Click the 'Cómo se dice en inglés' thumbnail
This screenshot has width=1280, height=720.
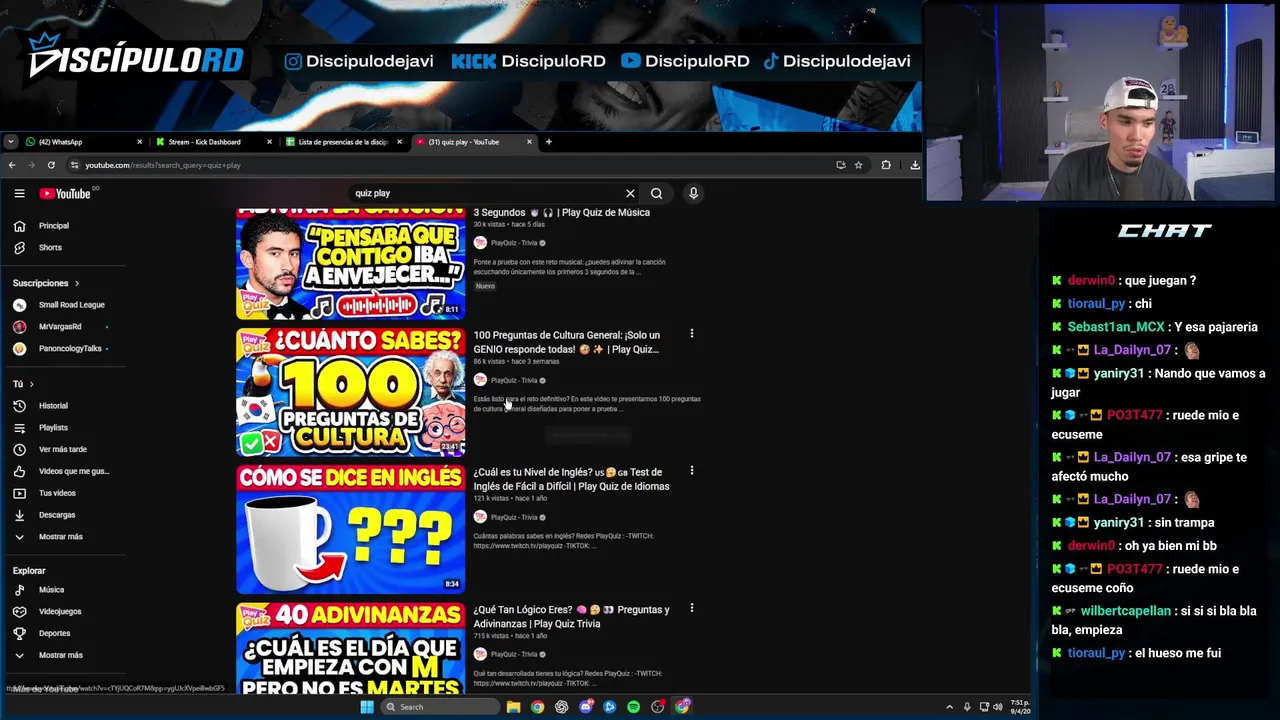[x=350, y=529]
